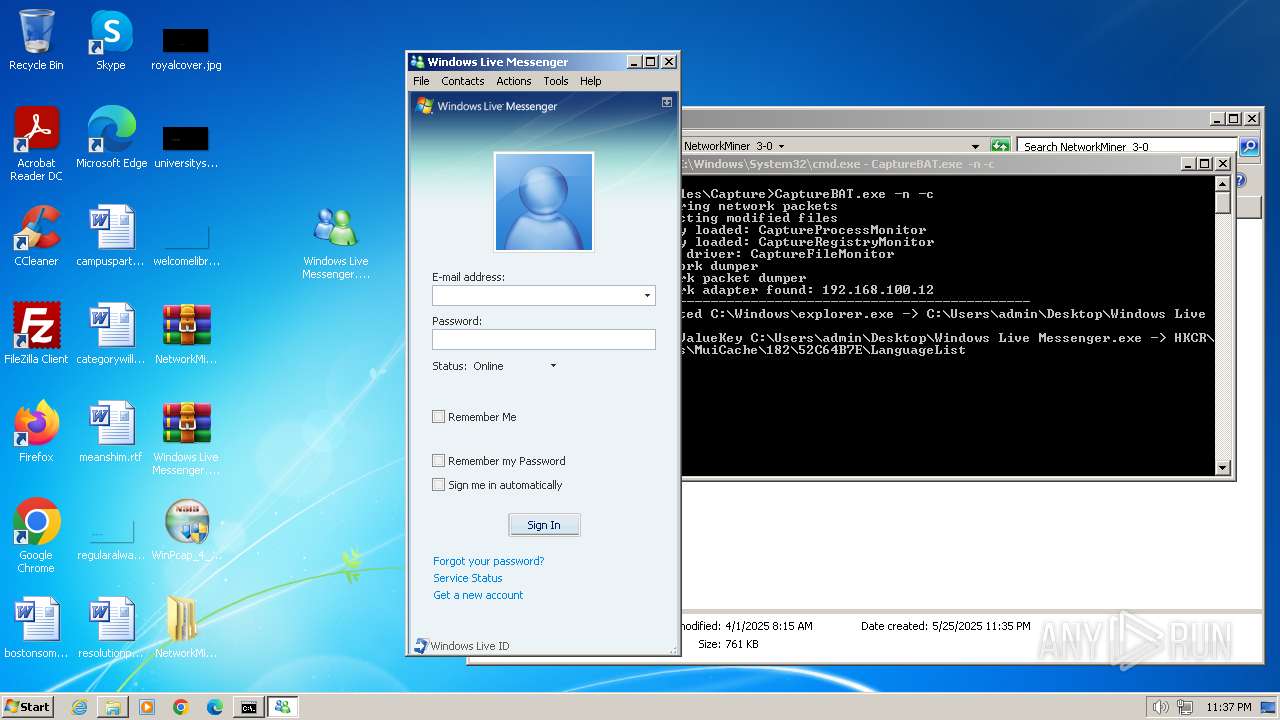Open the Tools menu
The width and height of the screenshot is (1280, 720).
pos(556,81)
